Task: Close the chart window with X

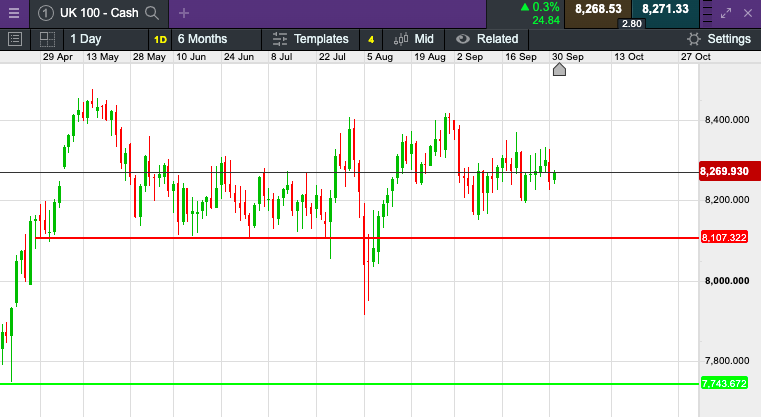Action: click(748, 13)
